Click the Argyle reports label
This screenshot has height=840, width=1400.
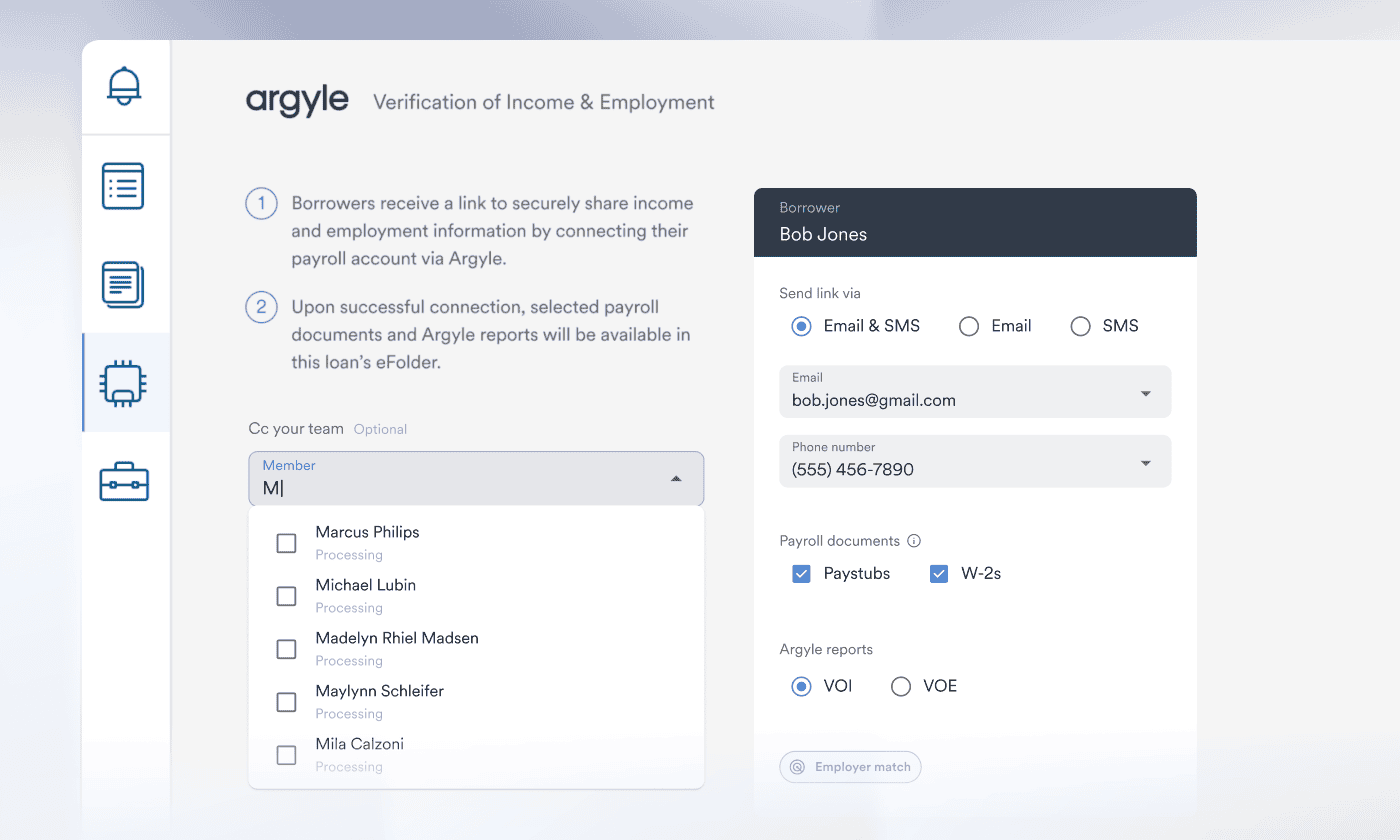(826, 650)
